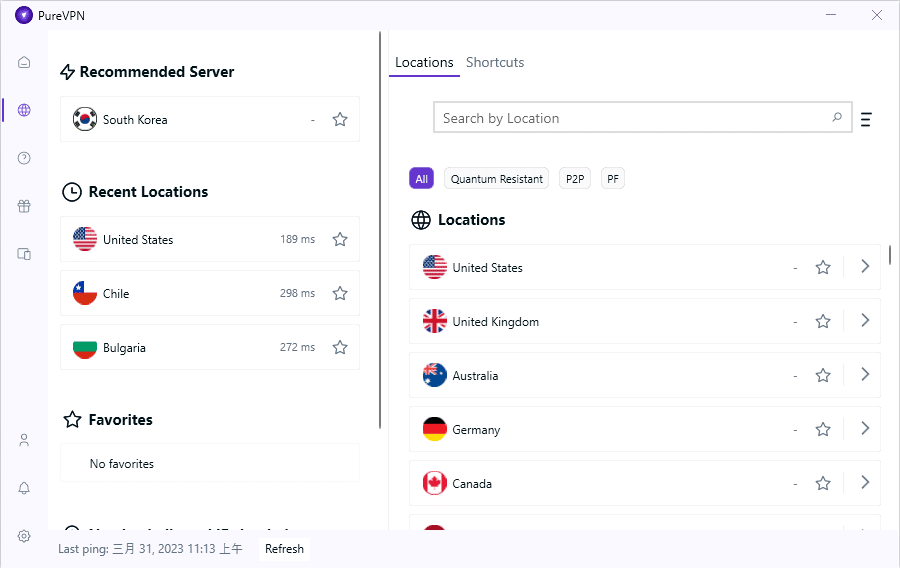Select the PF filter
Viewport: 900px width, 568px height.
click(612, 178)
